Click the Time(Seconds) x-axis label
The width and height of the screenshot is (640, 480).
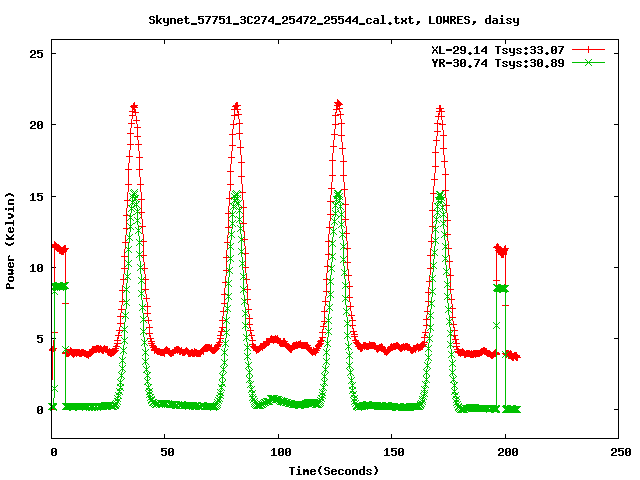pyautogui.click(x=333, y=471)
